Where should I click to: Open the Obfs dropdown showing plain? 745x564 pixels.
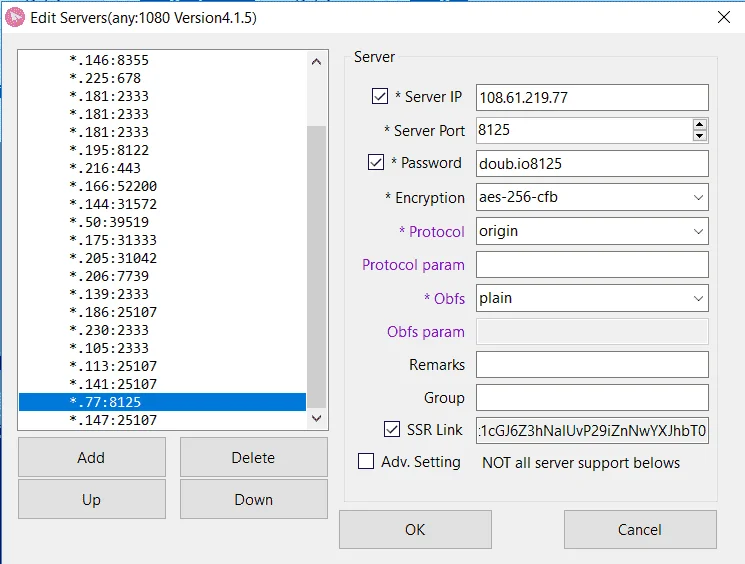[x=592, y=298]
